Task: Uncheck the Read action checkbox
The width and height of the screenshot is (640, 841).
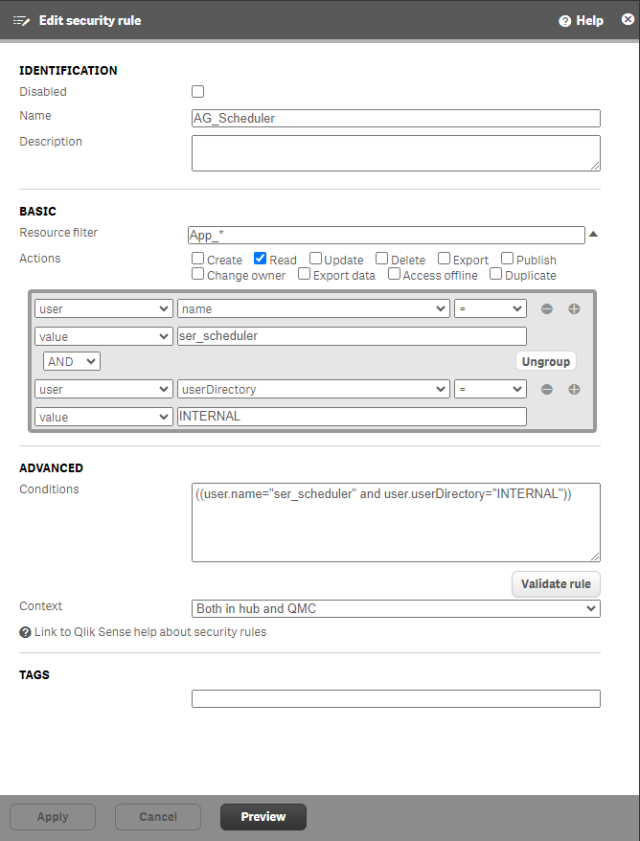Action: (260, 259)
